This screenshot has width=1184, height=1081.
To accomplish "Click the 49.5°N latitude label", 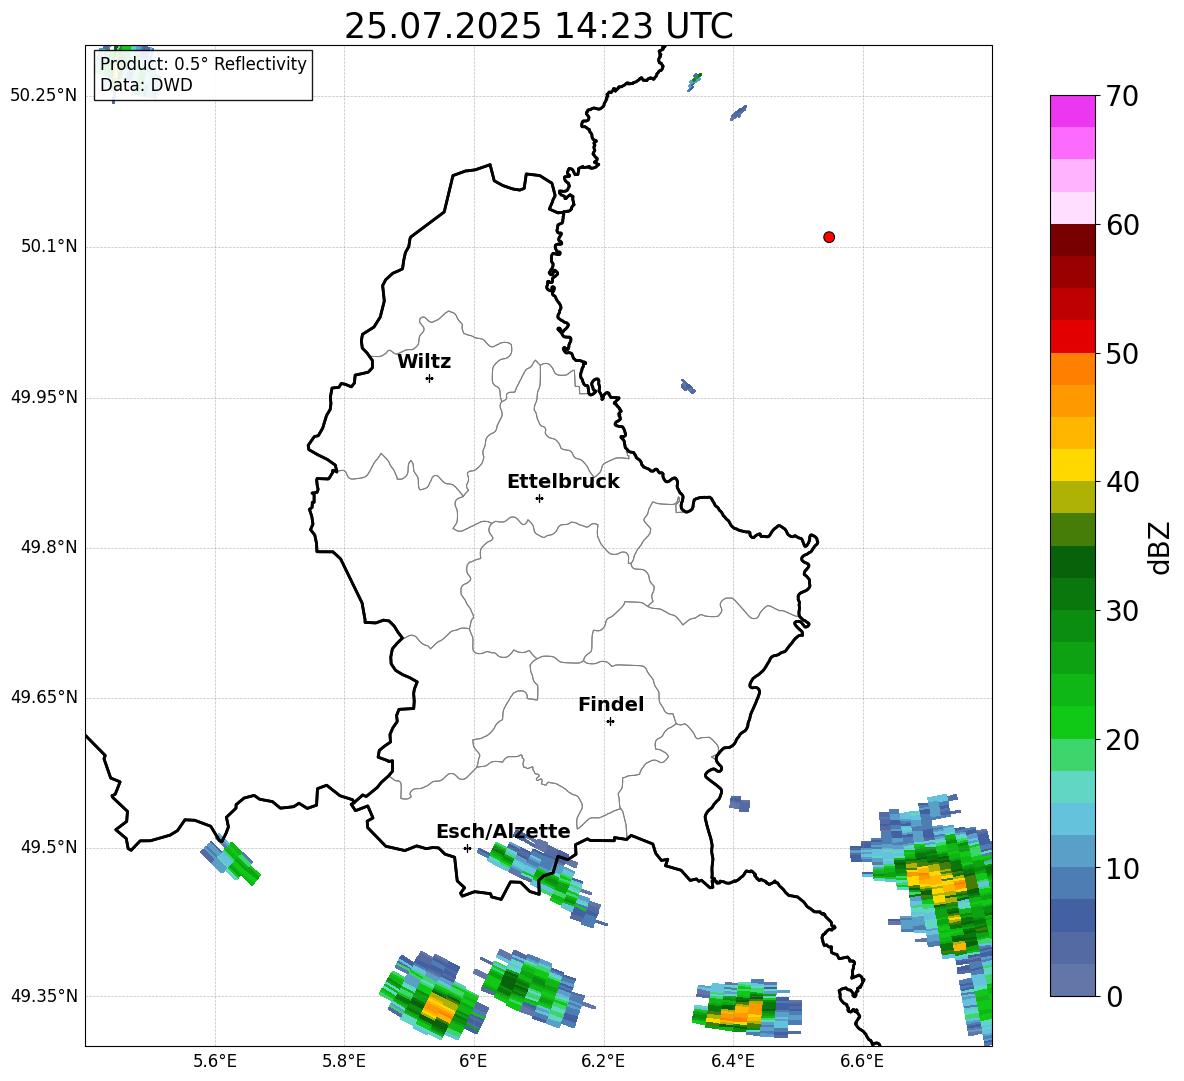I will click(49, 846).
